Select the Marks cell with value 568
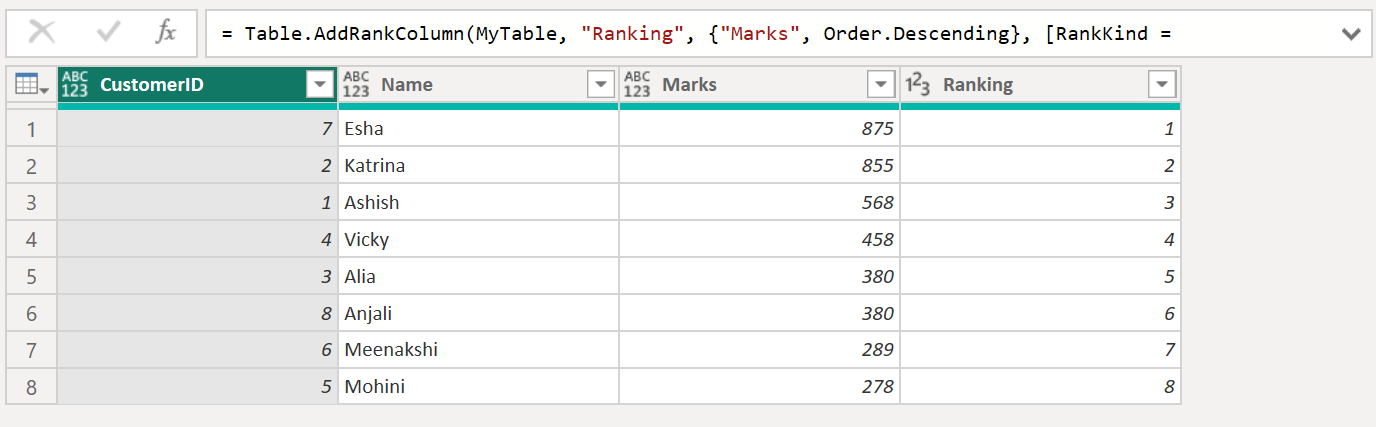Image resolution: width=1376 pixels, height=427 pixels. click(759, 203)
